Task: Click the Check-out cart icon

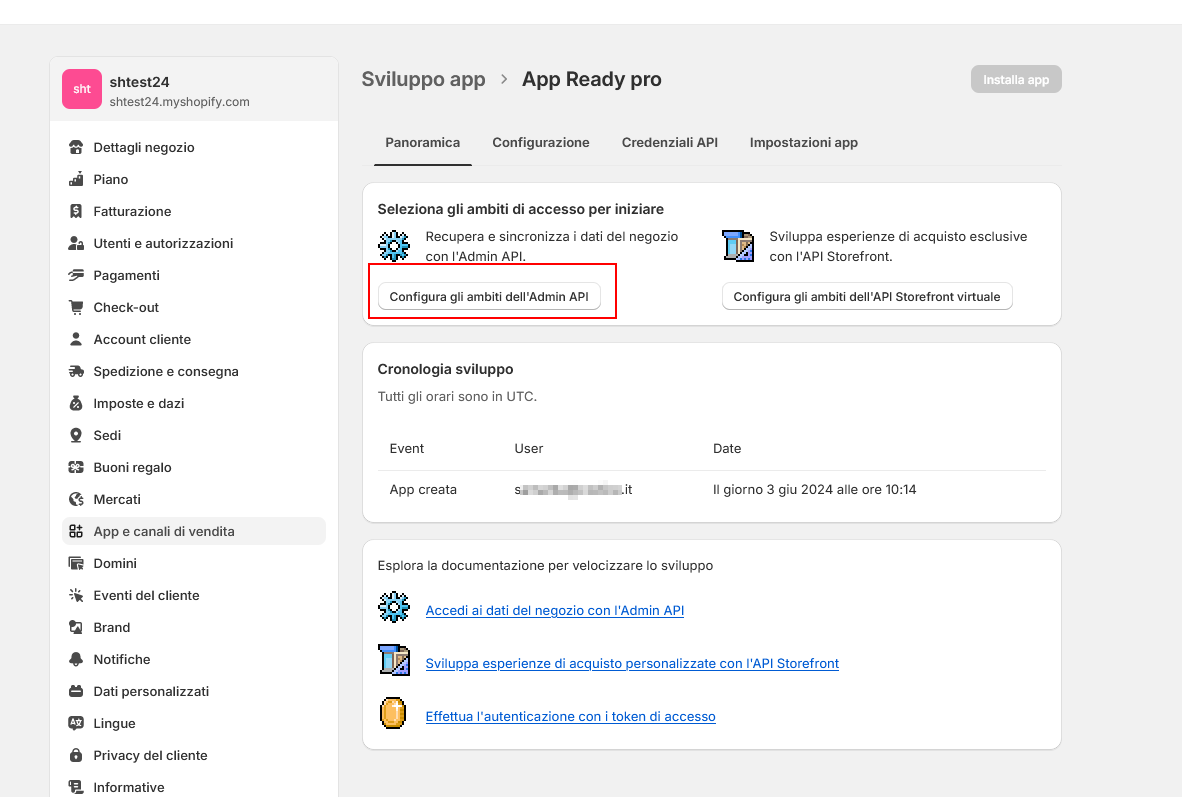Action: pyautogui.click(x=76, y=308)
